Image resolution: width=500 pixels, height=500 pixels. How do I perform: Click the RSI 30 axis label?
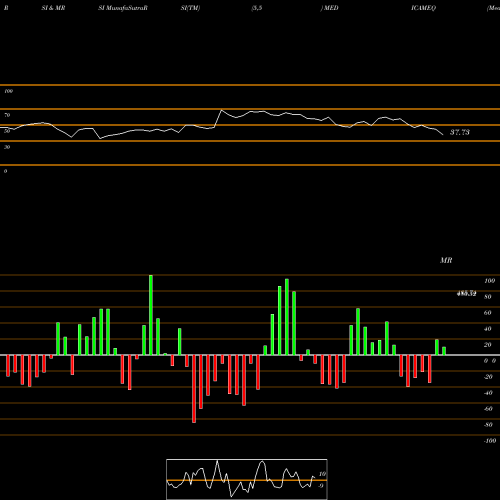[x=7, y=147]
